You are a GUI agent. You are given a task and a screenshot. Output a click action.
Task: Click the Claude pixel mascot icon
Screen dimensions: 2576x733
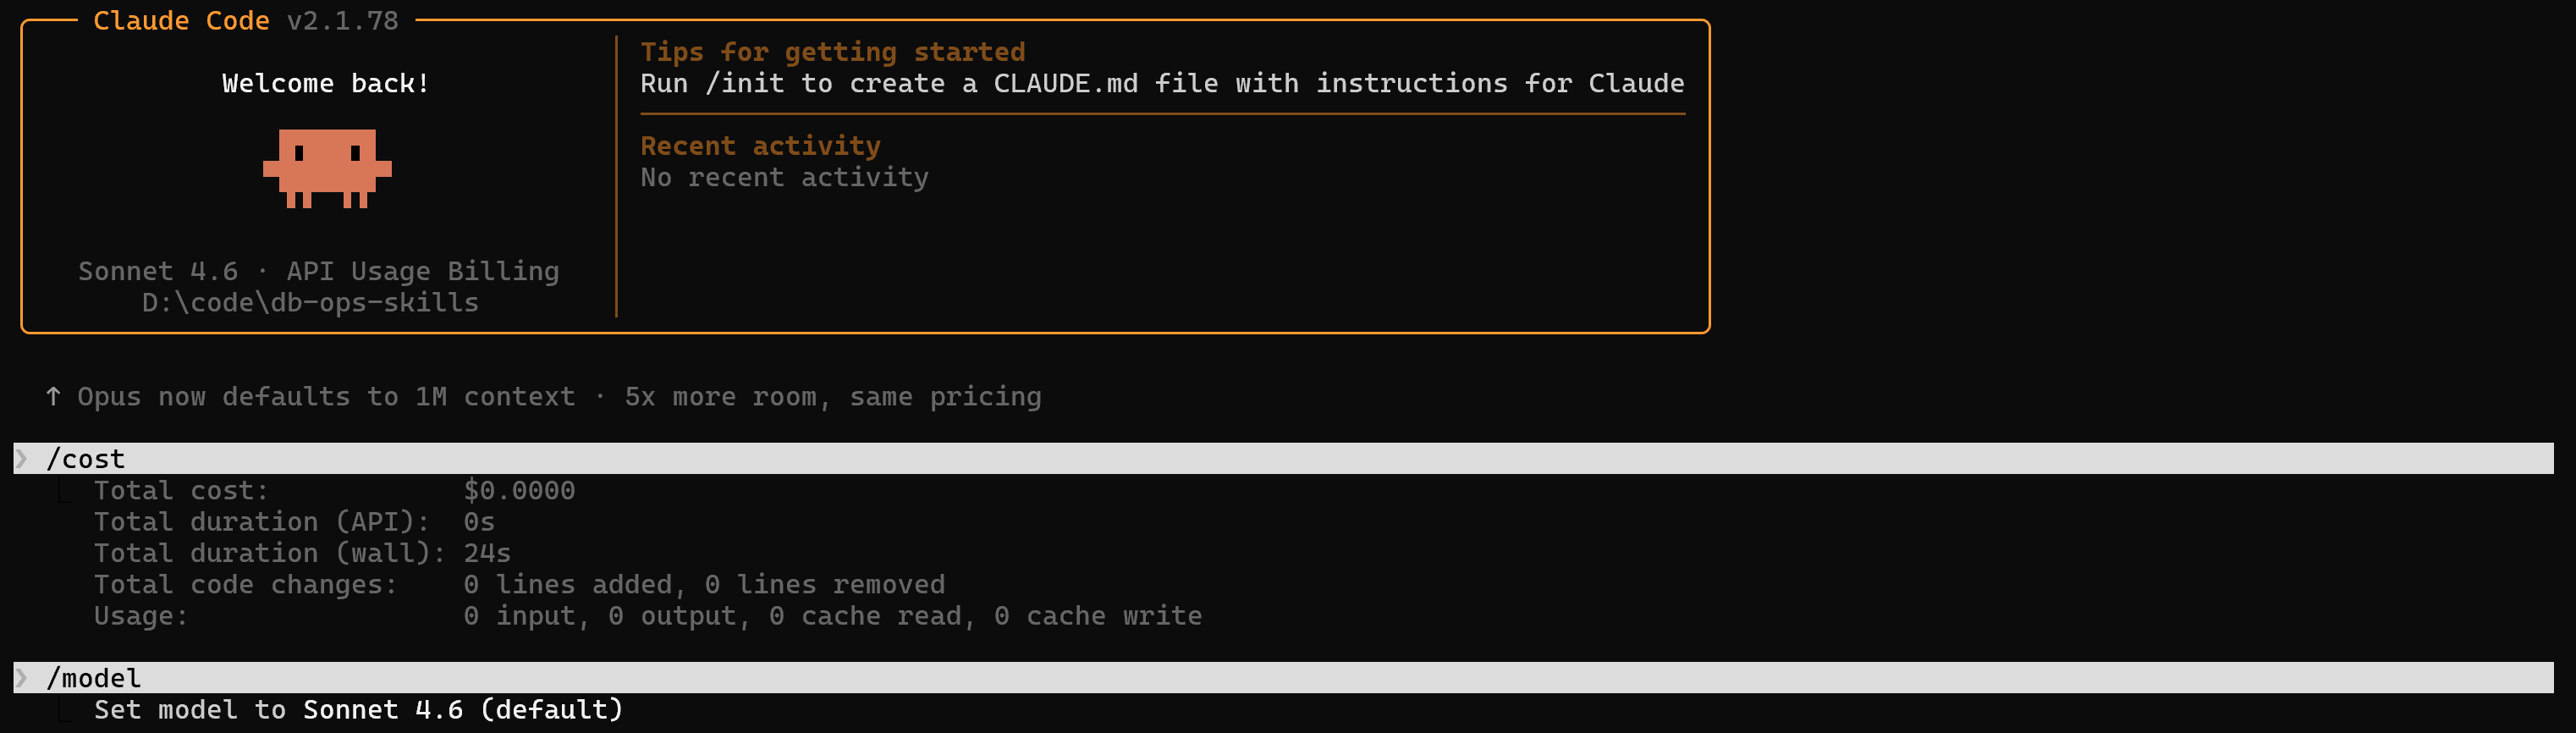tap(327, 167)
